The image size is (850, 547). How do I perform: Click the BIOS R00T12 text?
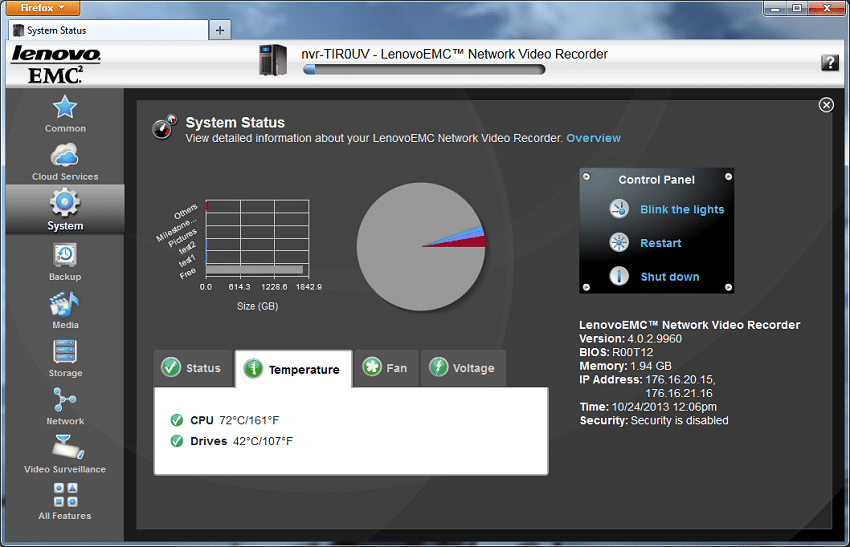(616, 352)
